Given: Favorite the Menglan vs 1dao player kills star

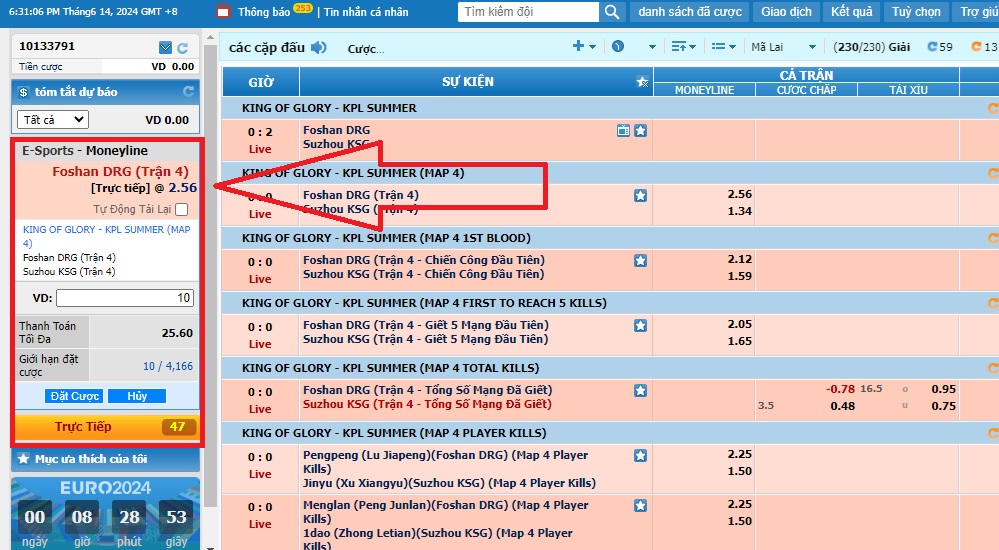Looking at the screenshot, I should [640, 505].
